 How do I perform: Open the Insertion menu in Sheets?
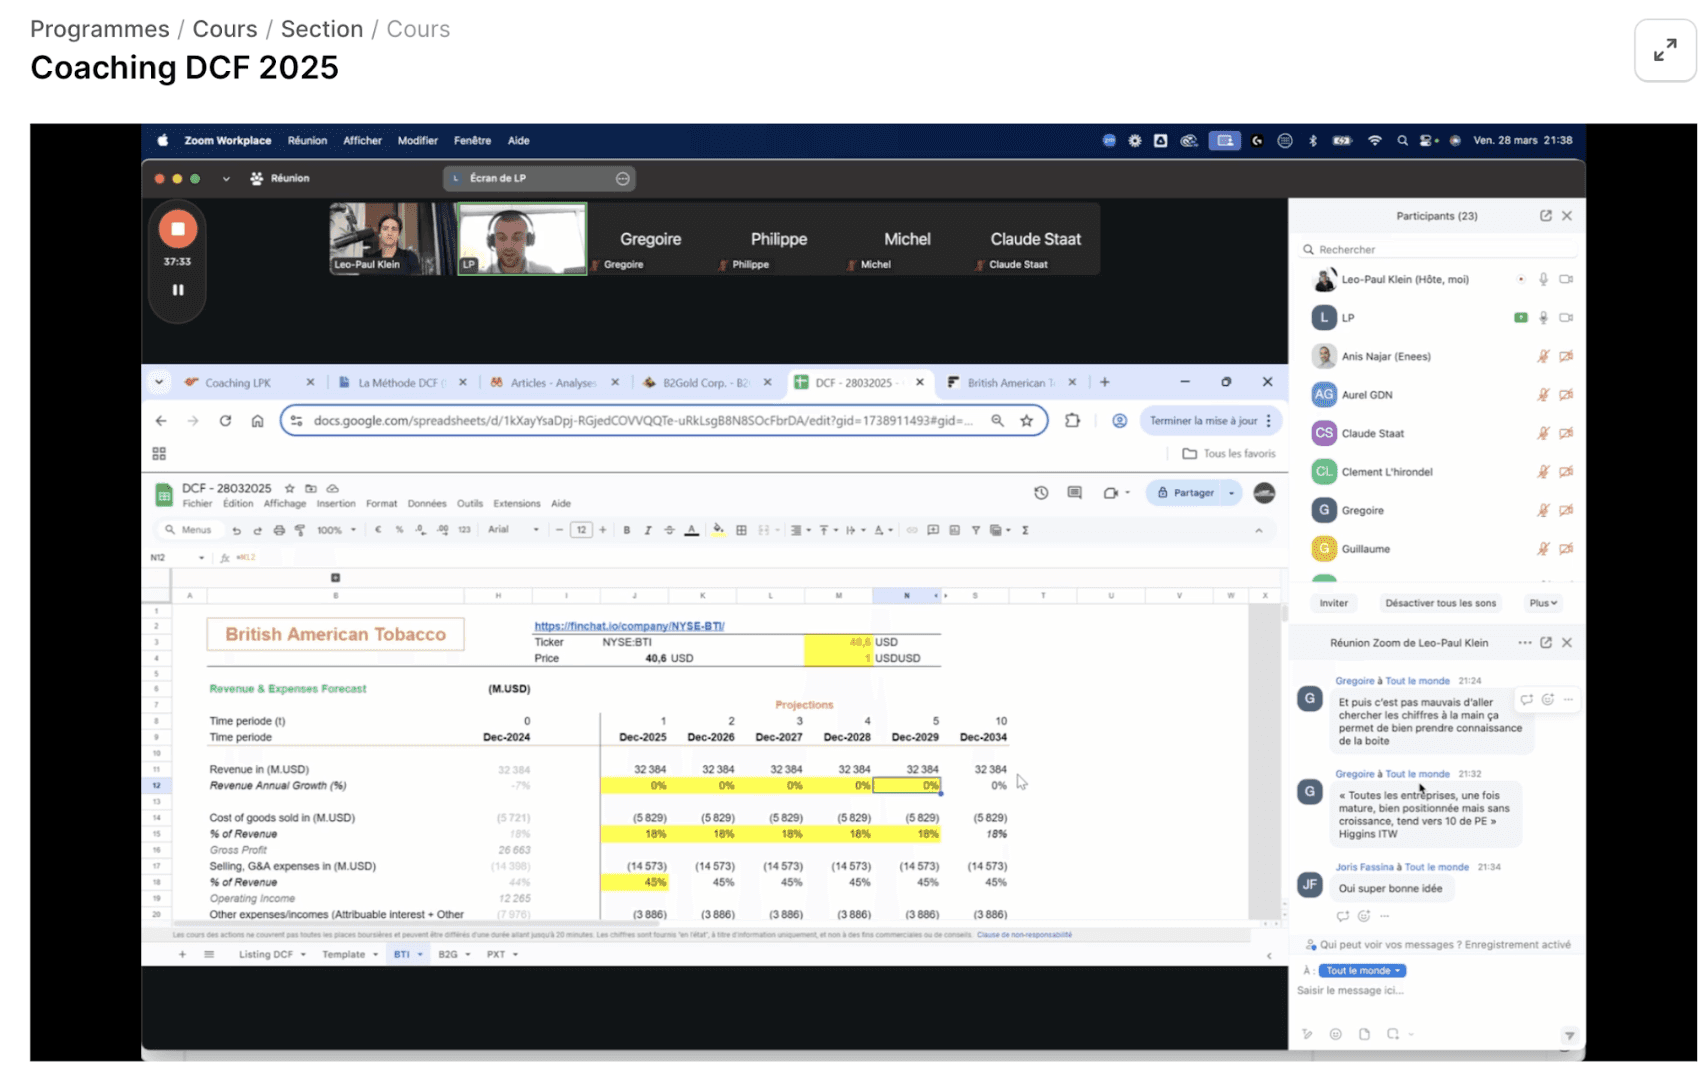click(336, 504)
